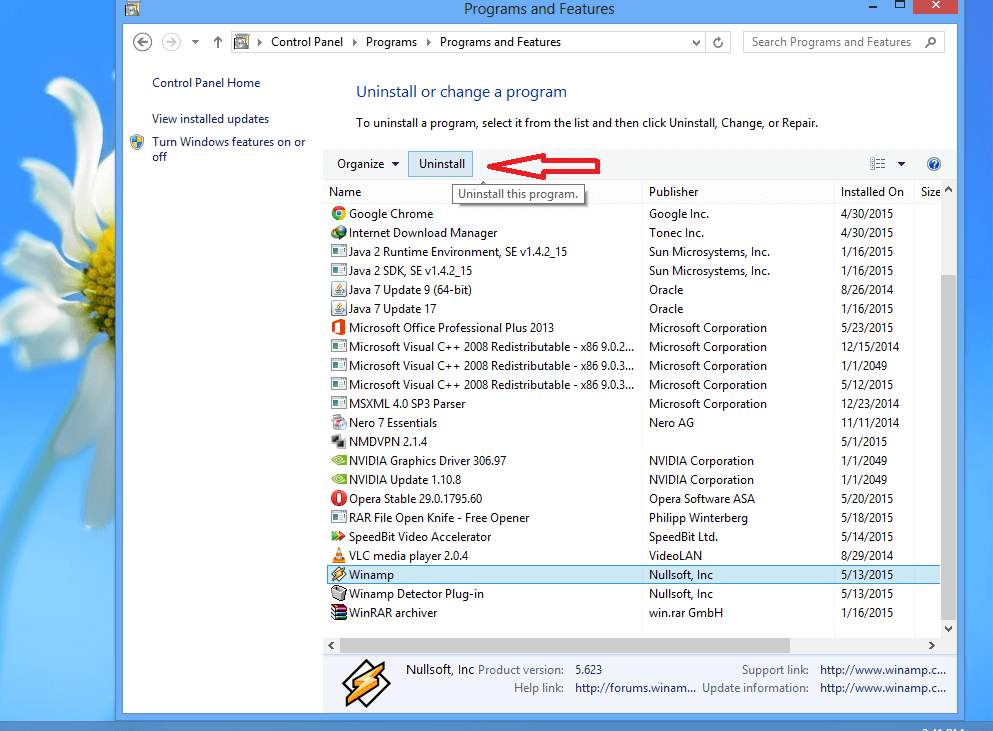Select Control Panel breadcrumb
This screenshot has height=731, width=993.
click(x=307, y=42)
